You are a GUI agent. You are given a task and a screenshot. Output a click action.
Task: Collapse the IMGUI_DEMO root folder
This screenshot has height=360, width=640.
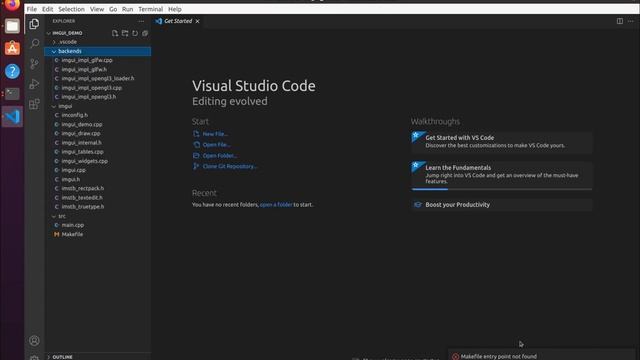point(49,33)
